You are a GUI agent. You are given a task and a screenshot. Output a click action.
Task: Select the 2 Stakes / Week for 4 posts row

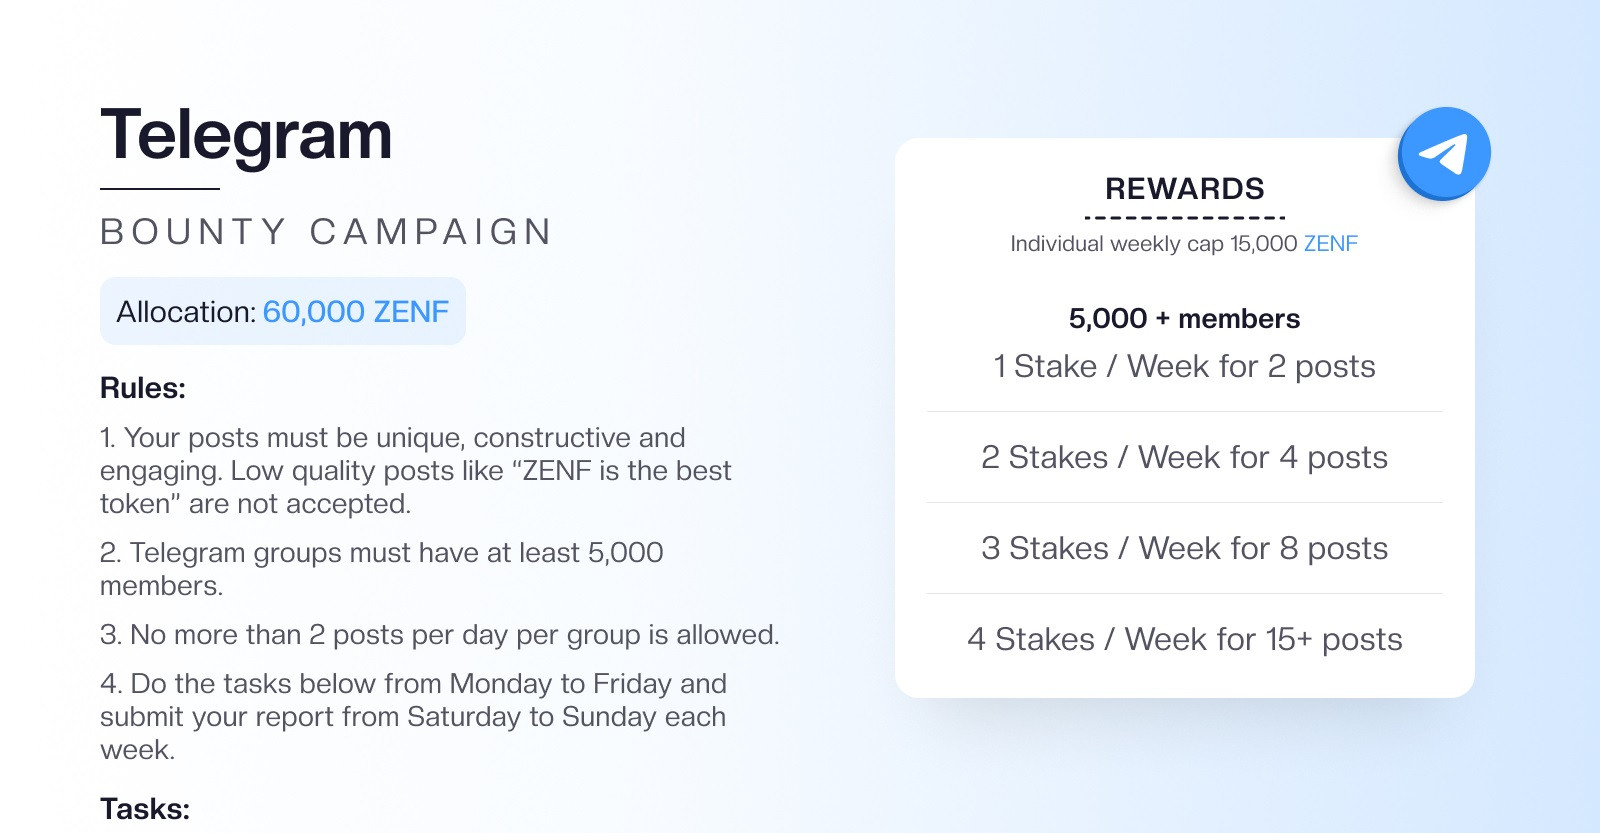1185,458
